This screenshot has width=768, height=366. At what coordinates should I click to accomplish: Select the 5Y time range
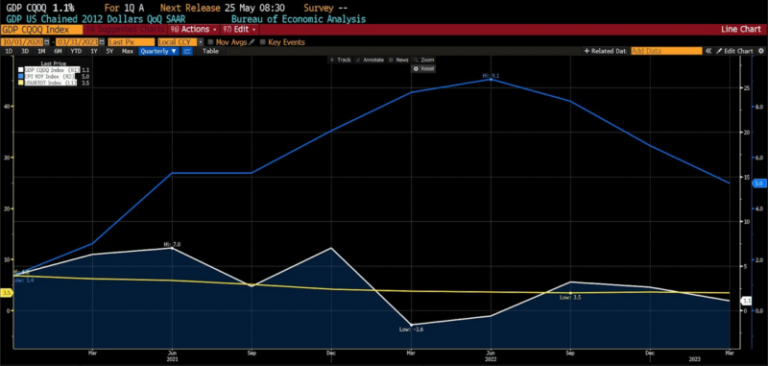pyautogui.click(x=110, y=51)
